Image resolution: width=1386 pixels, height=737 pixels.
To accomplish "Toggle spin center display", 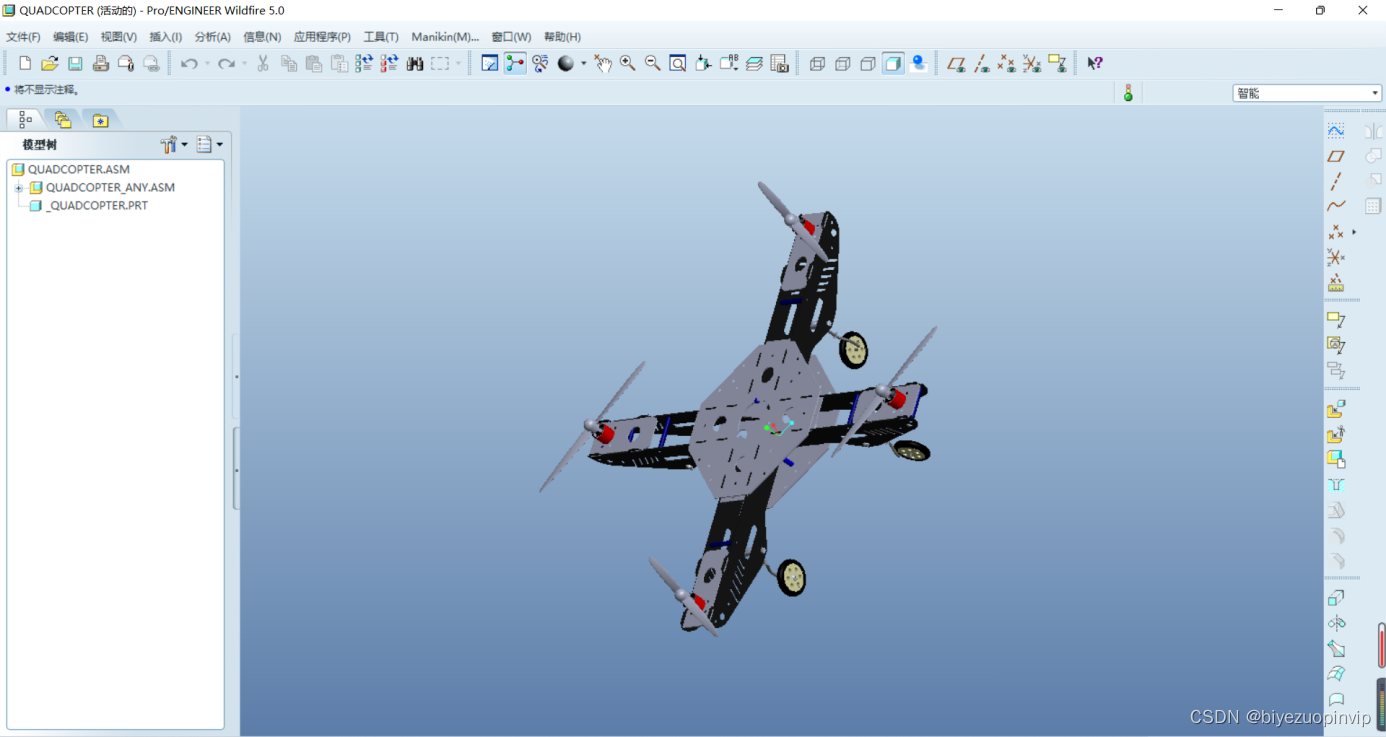I will (x=515, y=63).
